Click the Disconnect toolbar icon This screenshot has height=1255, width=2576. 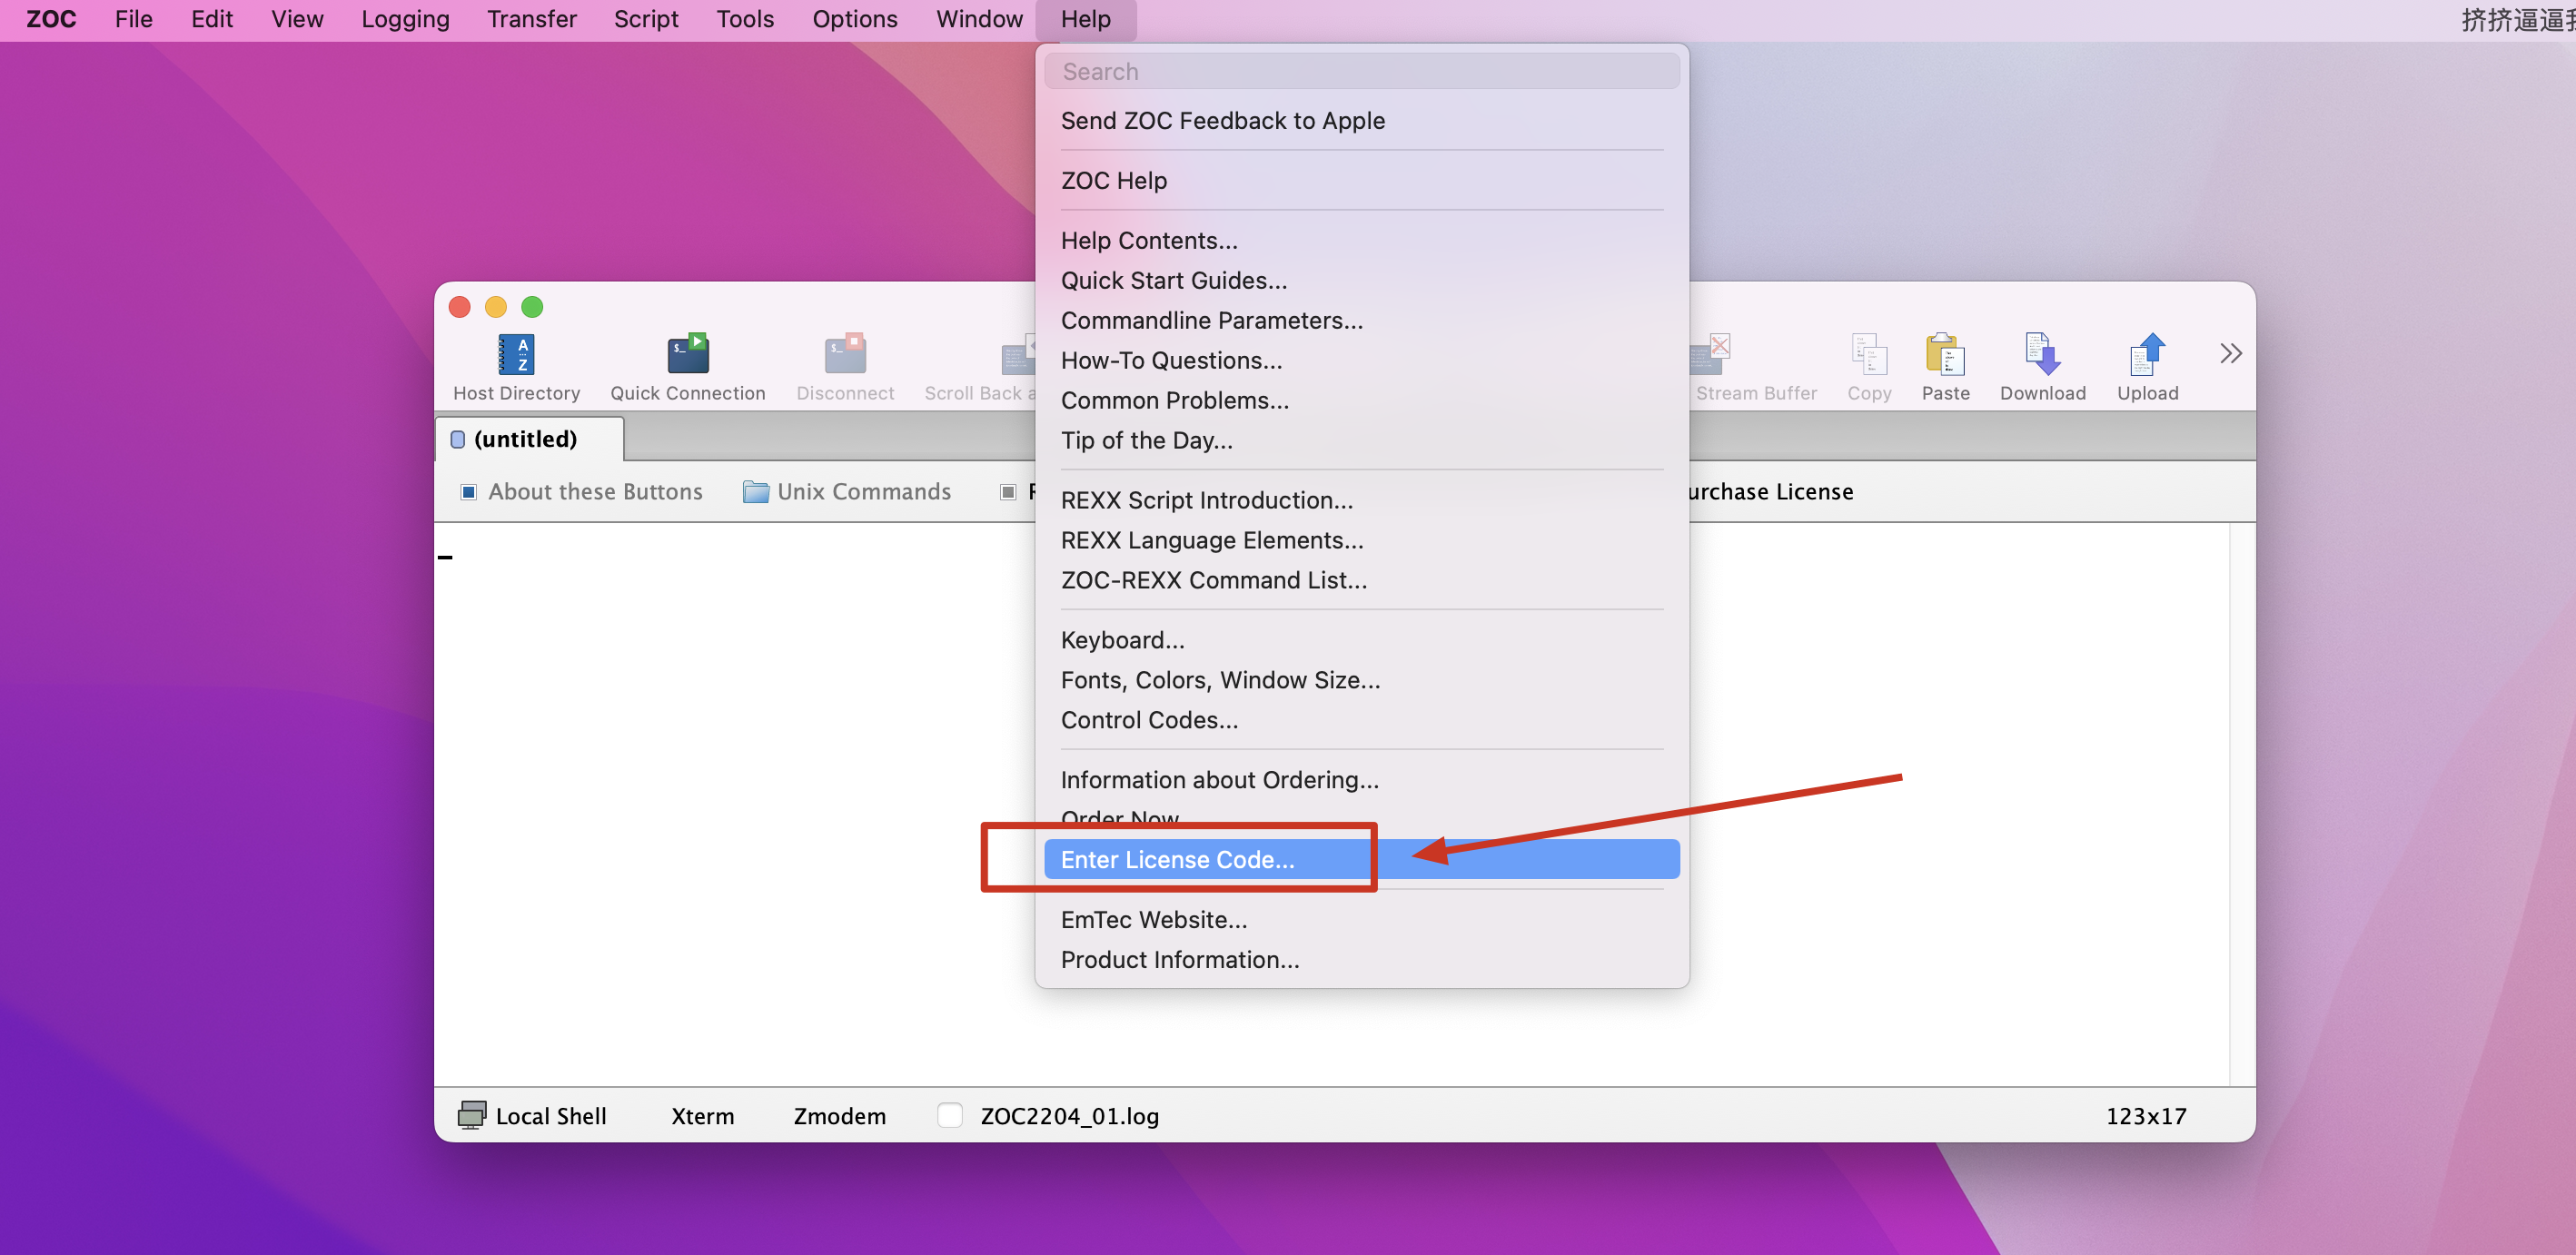844,354
